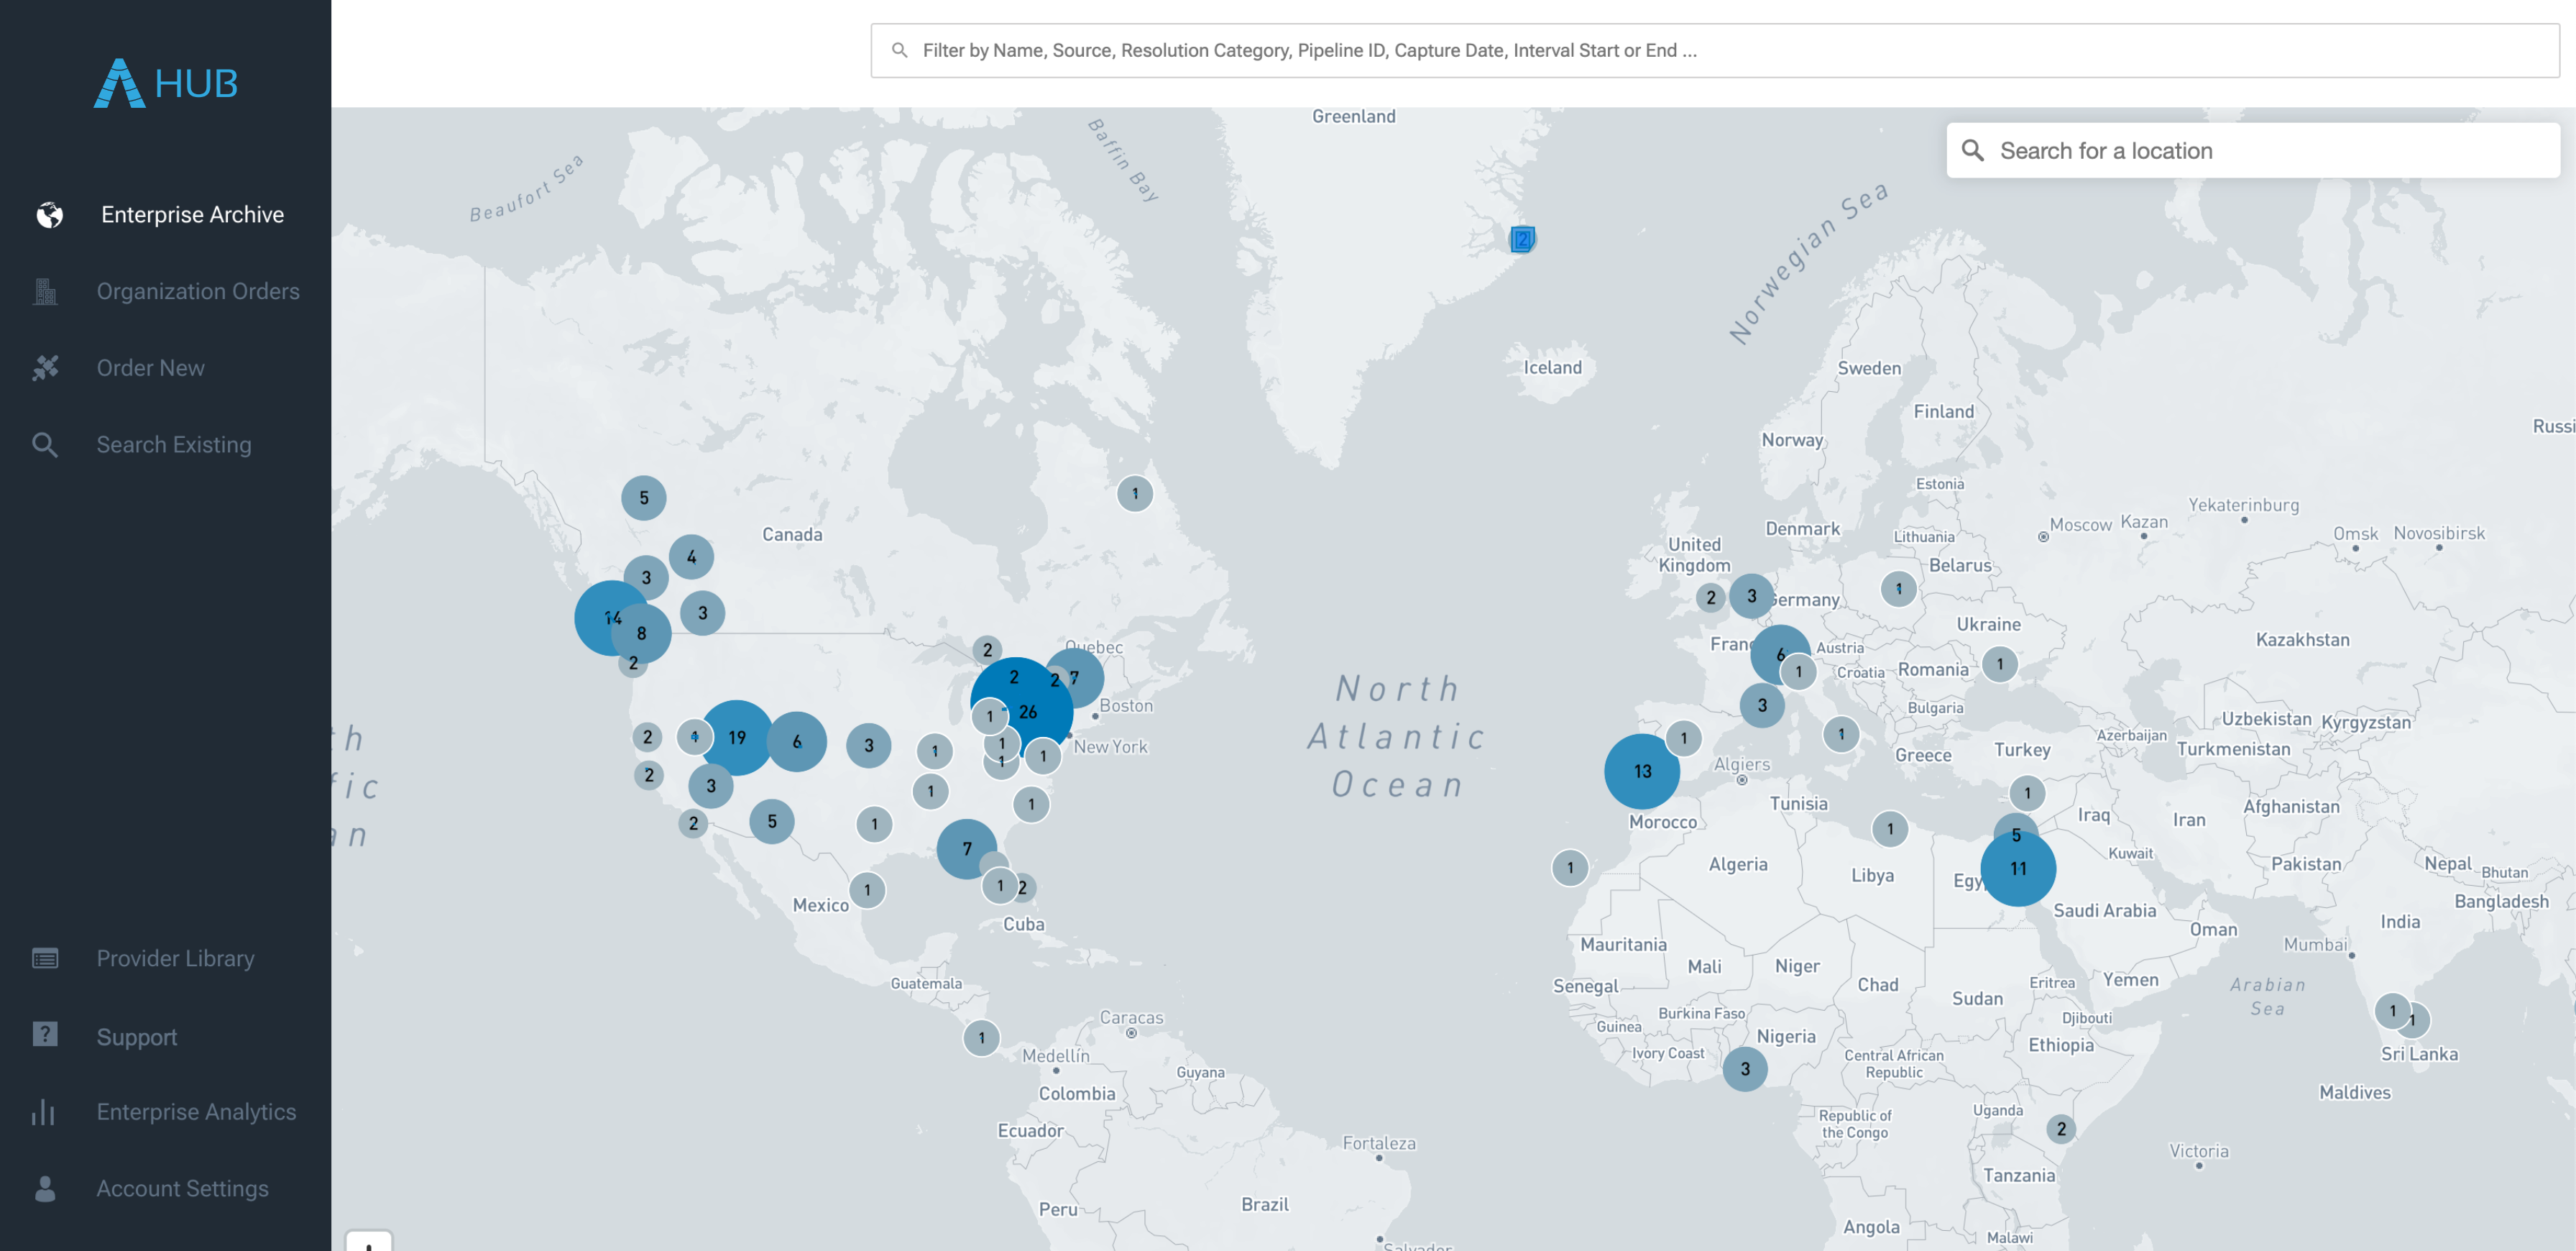Open Search Existing from the sidebar

tap(174, 445)
